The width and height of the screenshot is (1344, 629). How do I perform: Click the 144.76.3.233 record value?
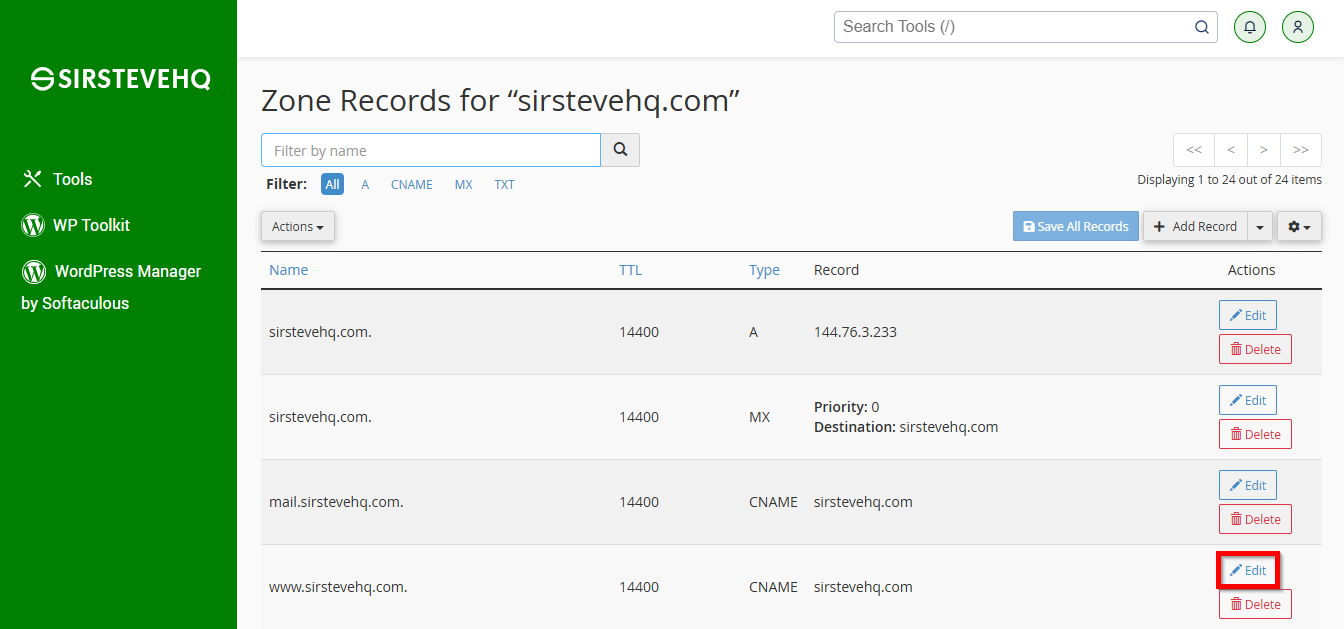[x=855, y=332]
